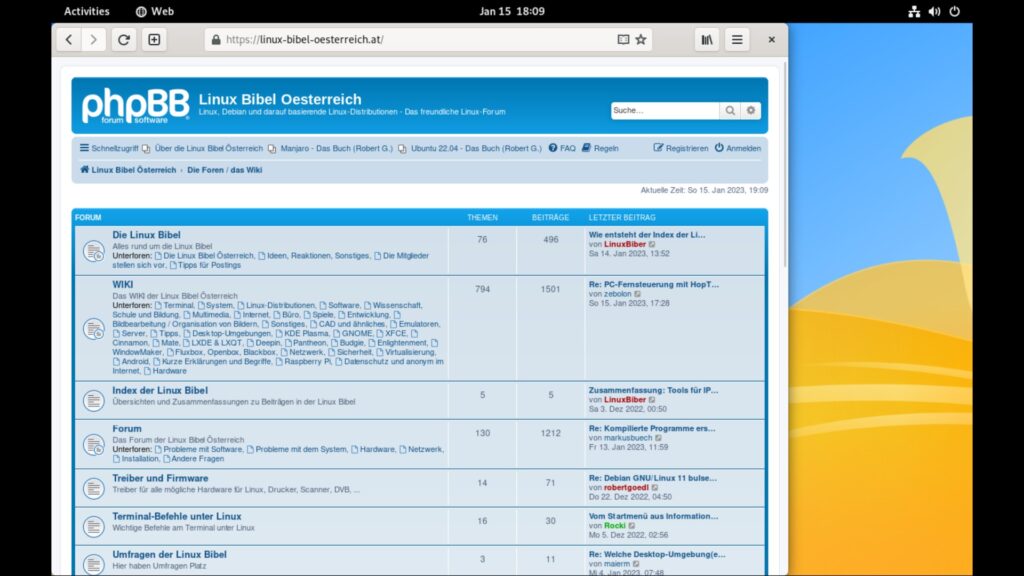Click the home icon in breadcrumb

[x=84, y=169]
